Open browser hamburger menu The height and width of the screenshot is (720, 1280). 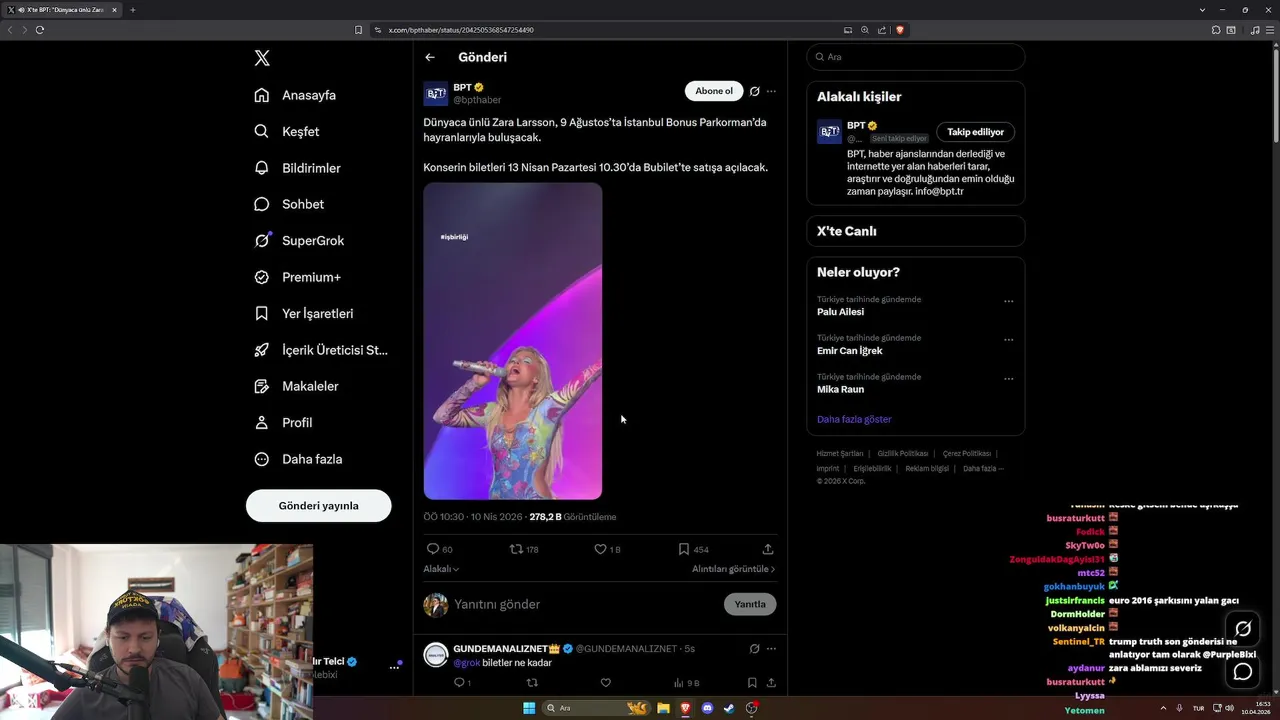1270,30
